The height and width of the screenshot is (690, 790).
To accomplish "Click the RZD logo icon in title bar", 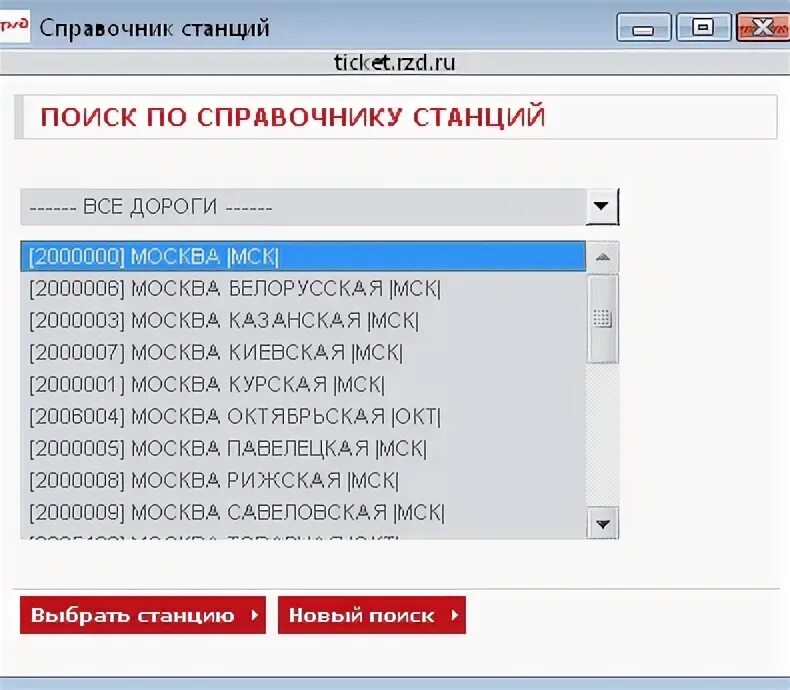I will tap(15, 26).
